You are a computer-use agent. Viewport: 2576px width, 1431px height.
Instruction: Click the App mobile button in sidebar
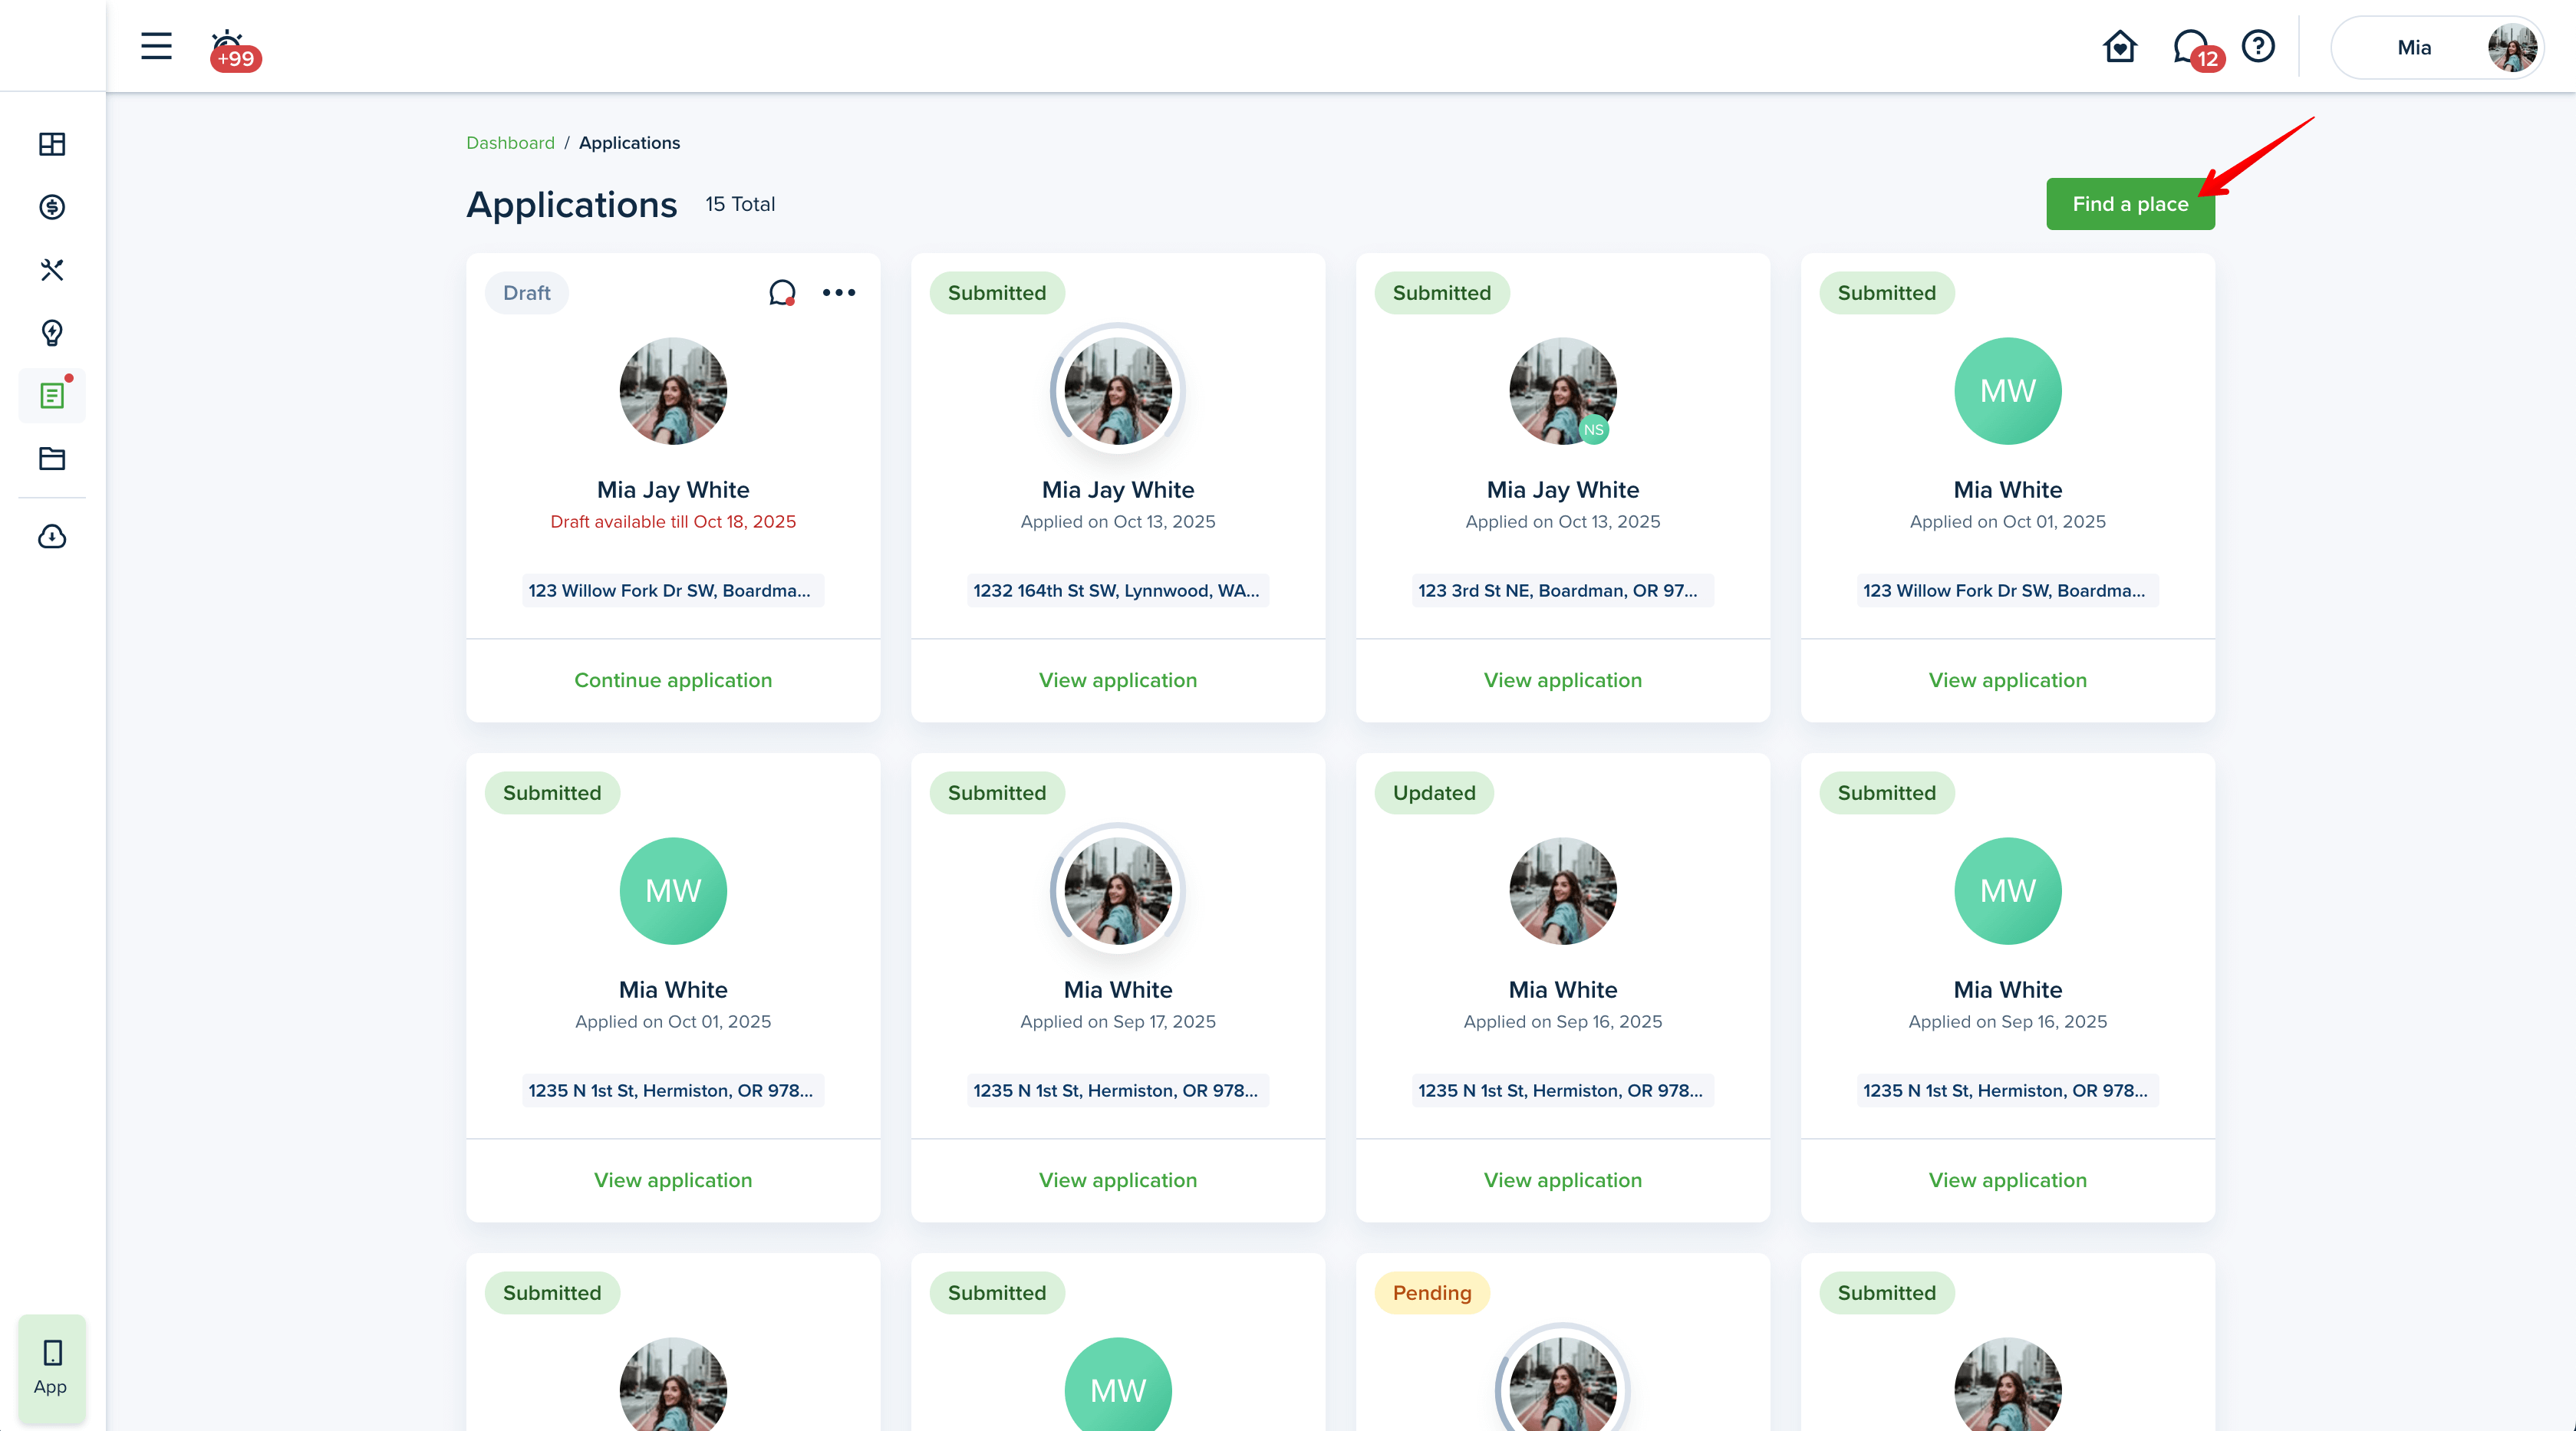pyautogui.click(x=51, y=1367)
